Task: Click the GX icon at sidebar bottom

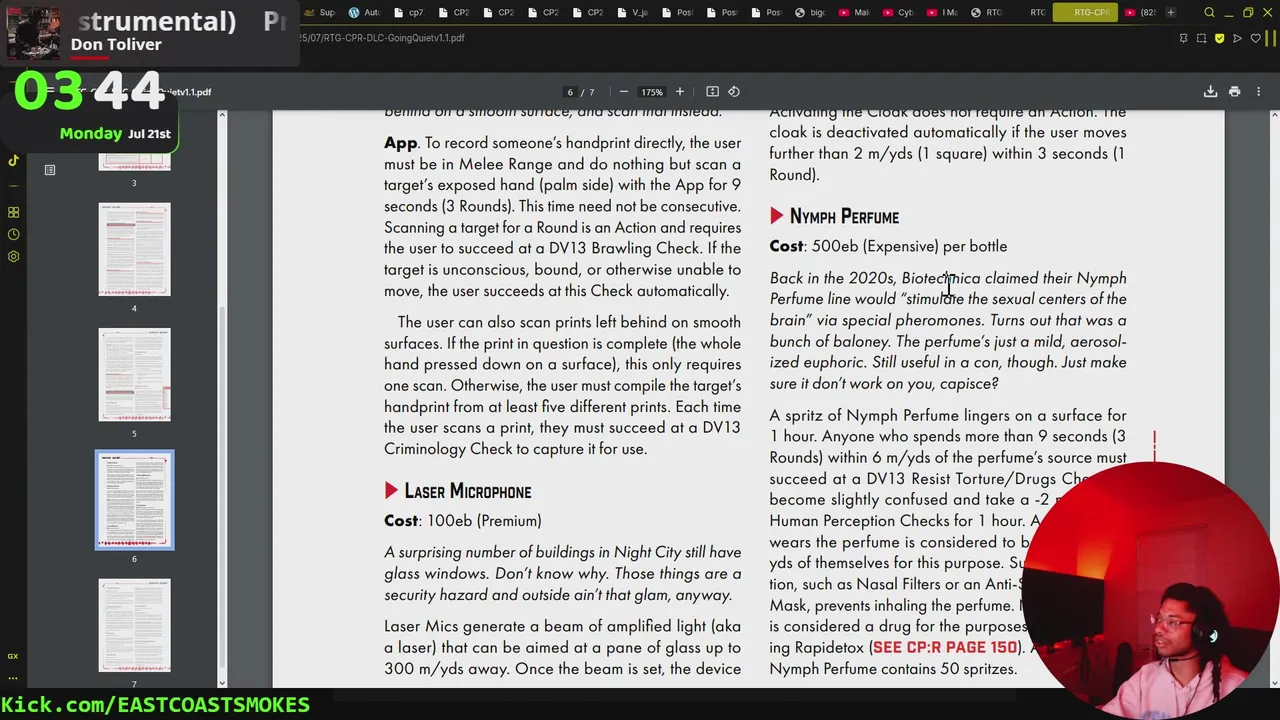Action: pyautogui.click(x=13, y=656)
